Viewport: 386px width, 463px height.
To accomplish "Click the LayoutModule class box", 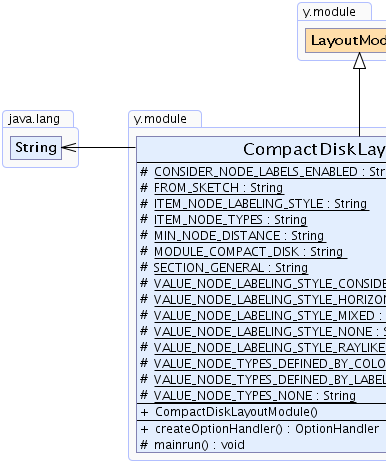I will [x=346, y=40].
